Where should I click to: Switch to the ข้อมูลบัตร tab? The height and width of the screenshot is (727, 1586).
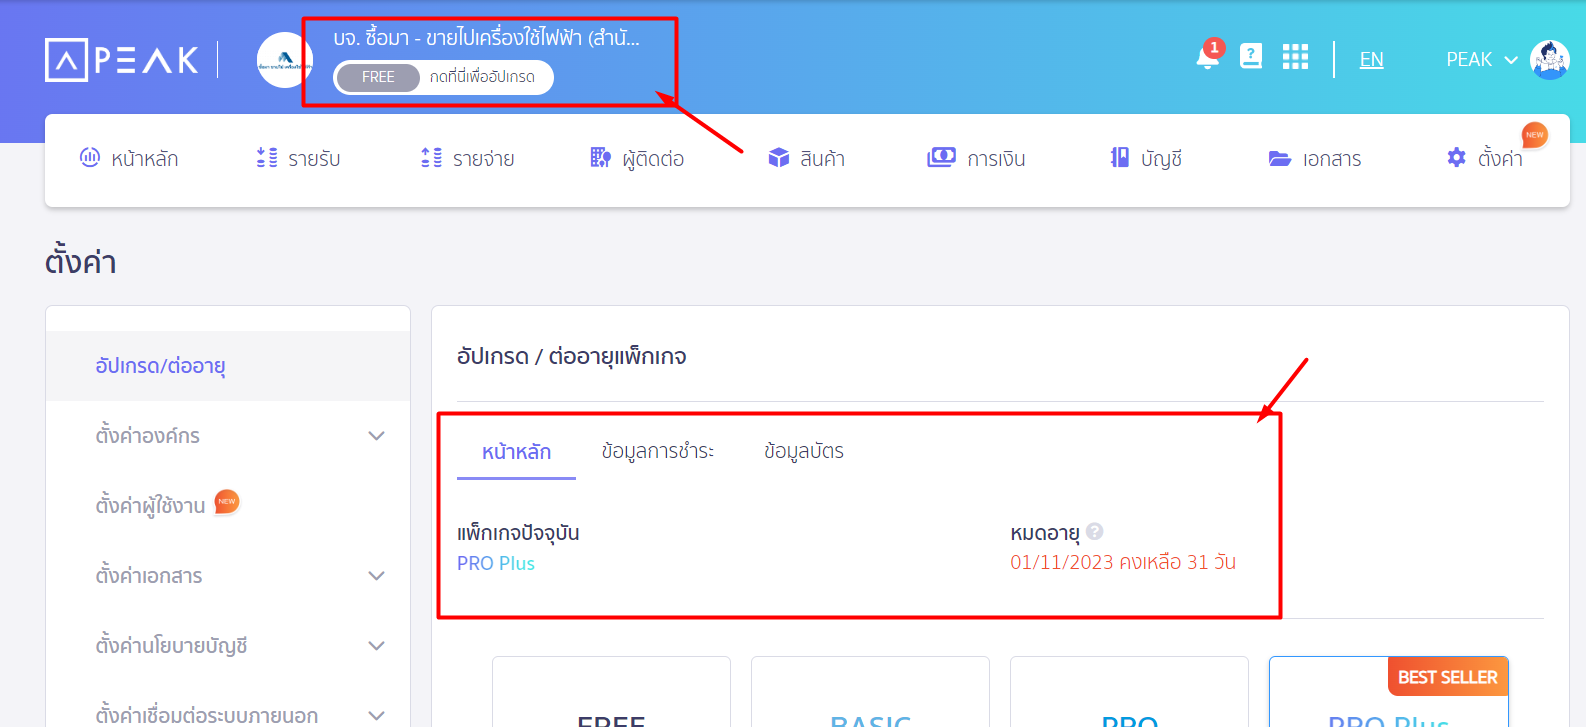tap(803, 452)
